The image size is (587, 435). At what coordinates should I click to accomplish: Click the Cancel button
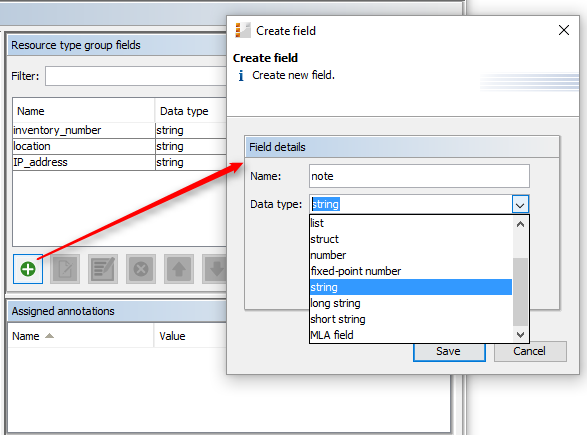(530, 352)
